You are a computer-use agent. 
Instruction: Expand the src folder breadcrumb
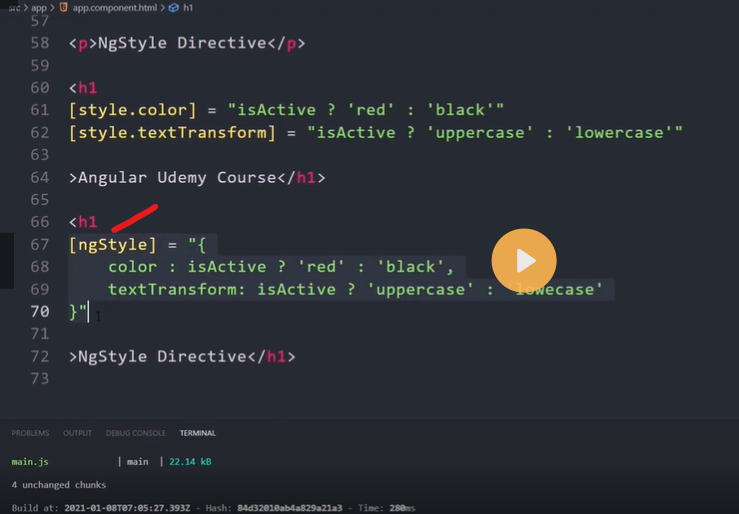click(x=13, y=7)
